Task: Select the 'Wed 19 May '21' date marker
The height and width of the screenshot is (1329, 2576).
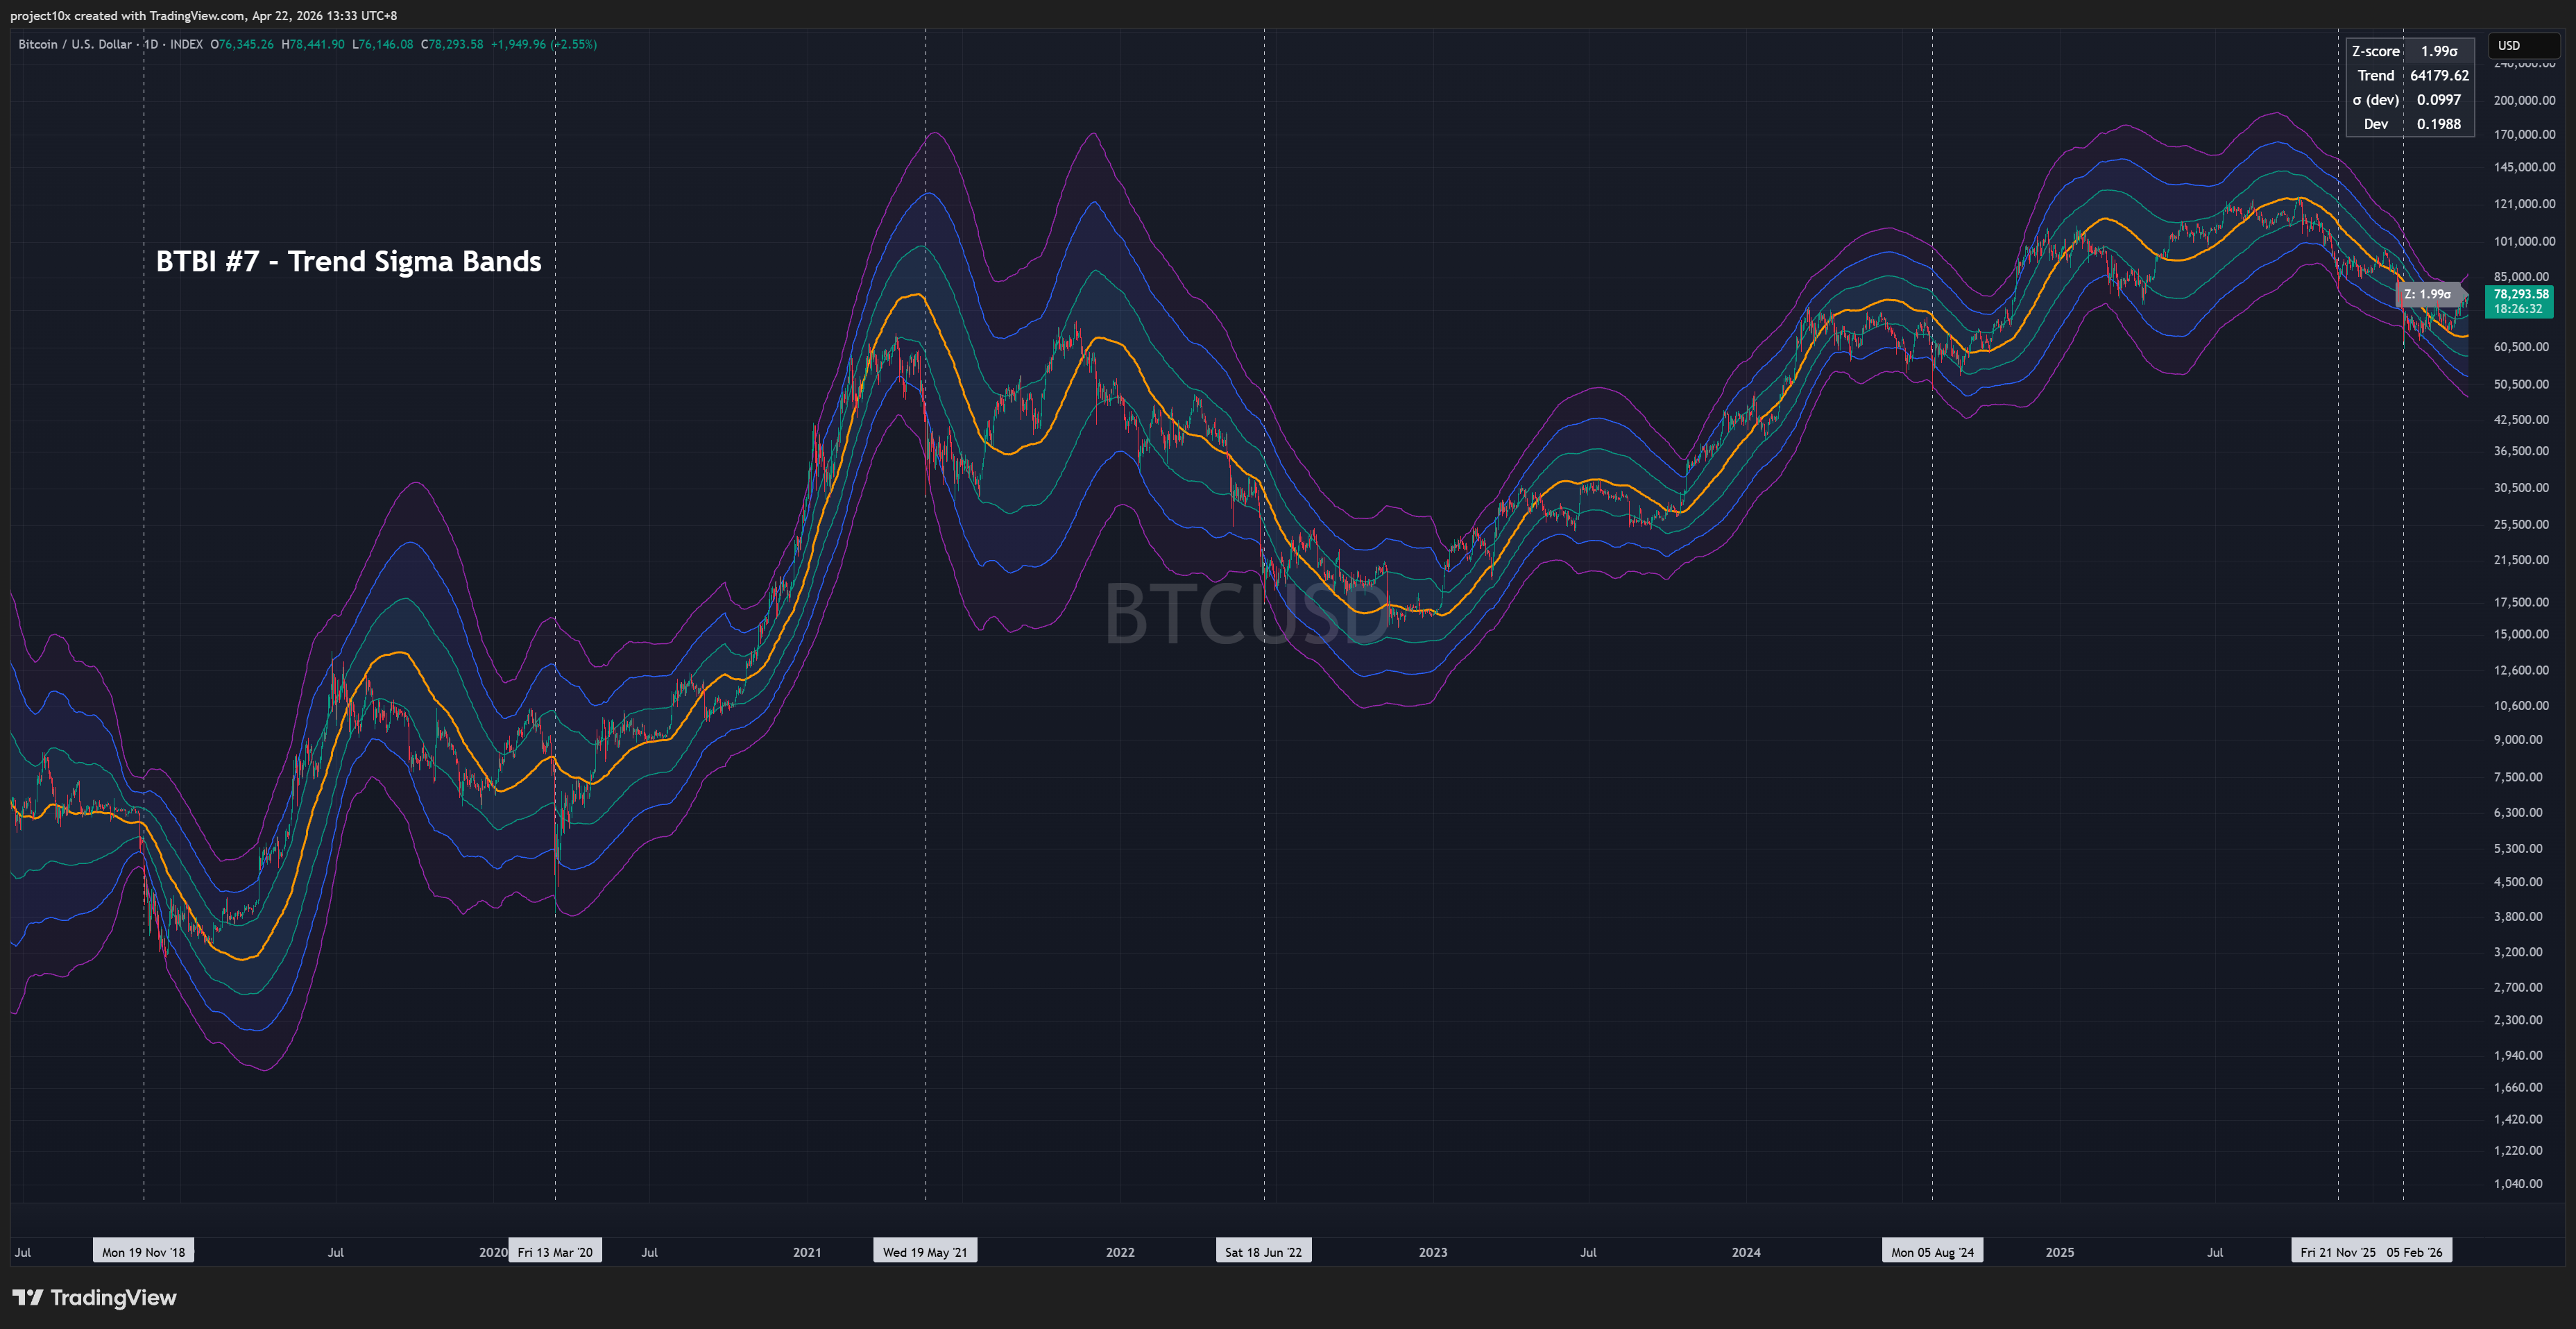Action: [925, 1251]
